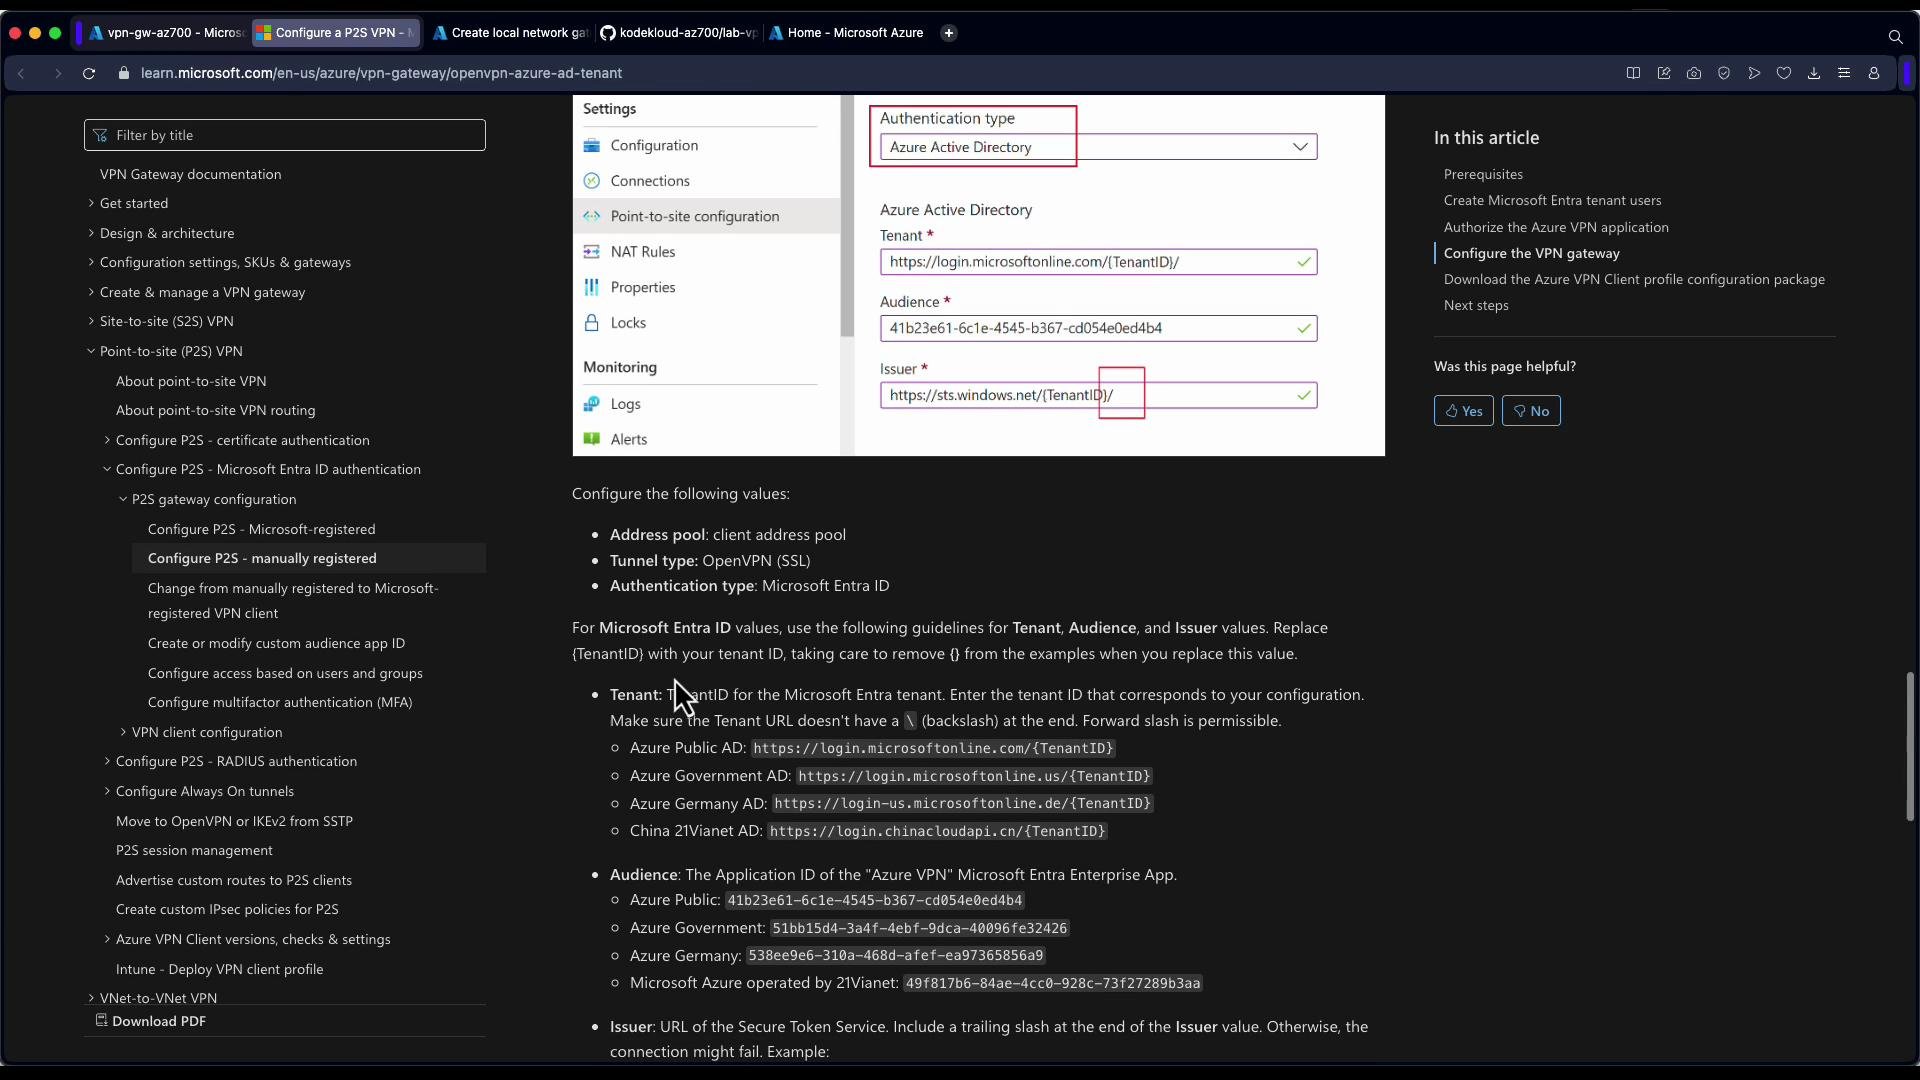Image resolution: width=1920 pixels, height=1080 pixels.
Task: Open downloads via the download icon
Action: click(x=1814, y=73)
